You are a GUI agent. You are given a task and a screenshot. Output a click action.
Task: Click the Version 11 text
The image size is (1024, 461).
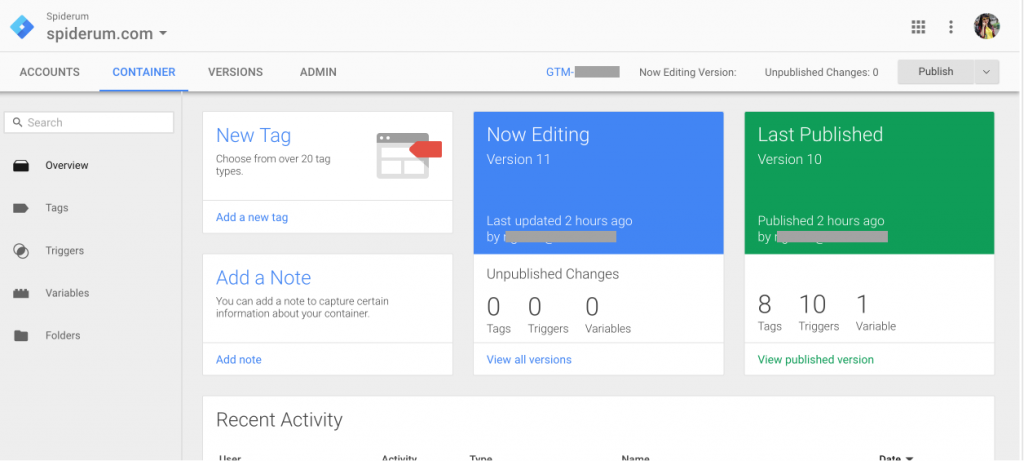519,159
